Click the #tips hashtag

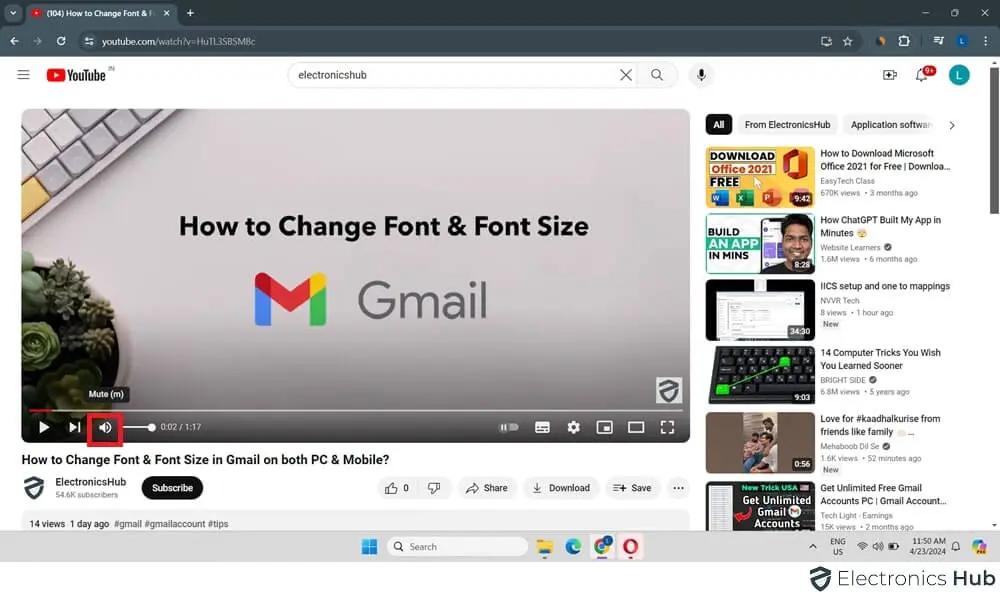[x=217, y=523]
